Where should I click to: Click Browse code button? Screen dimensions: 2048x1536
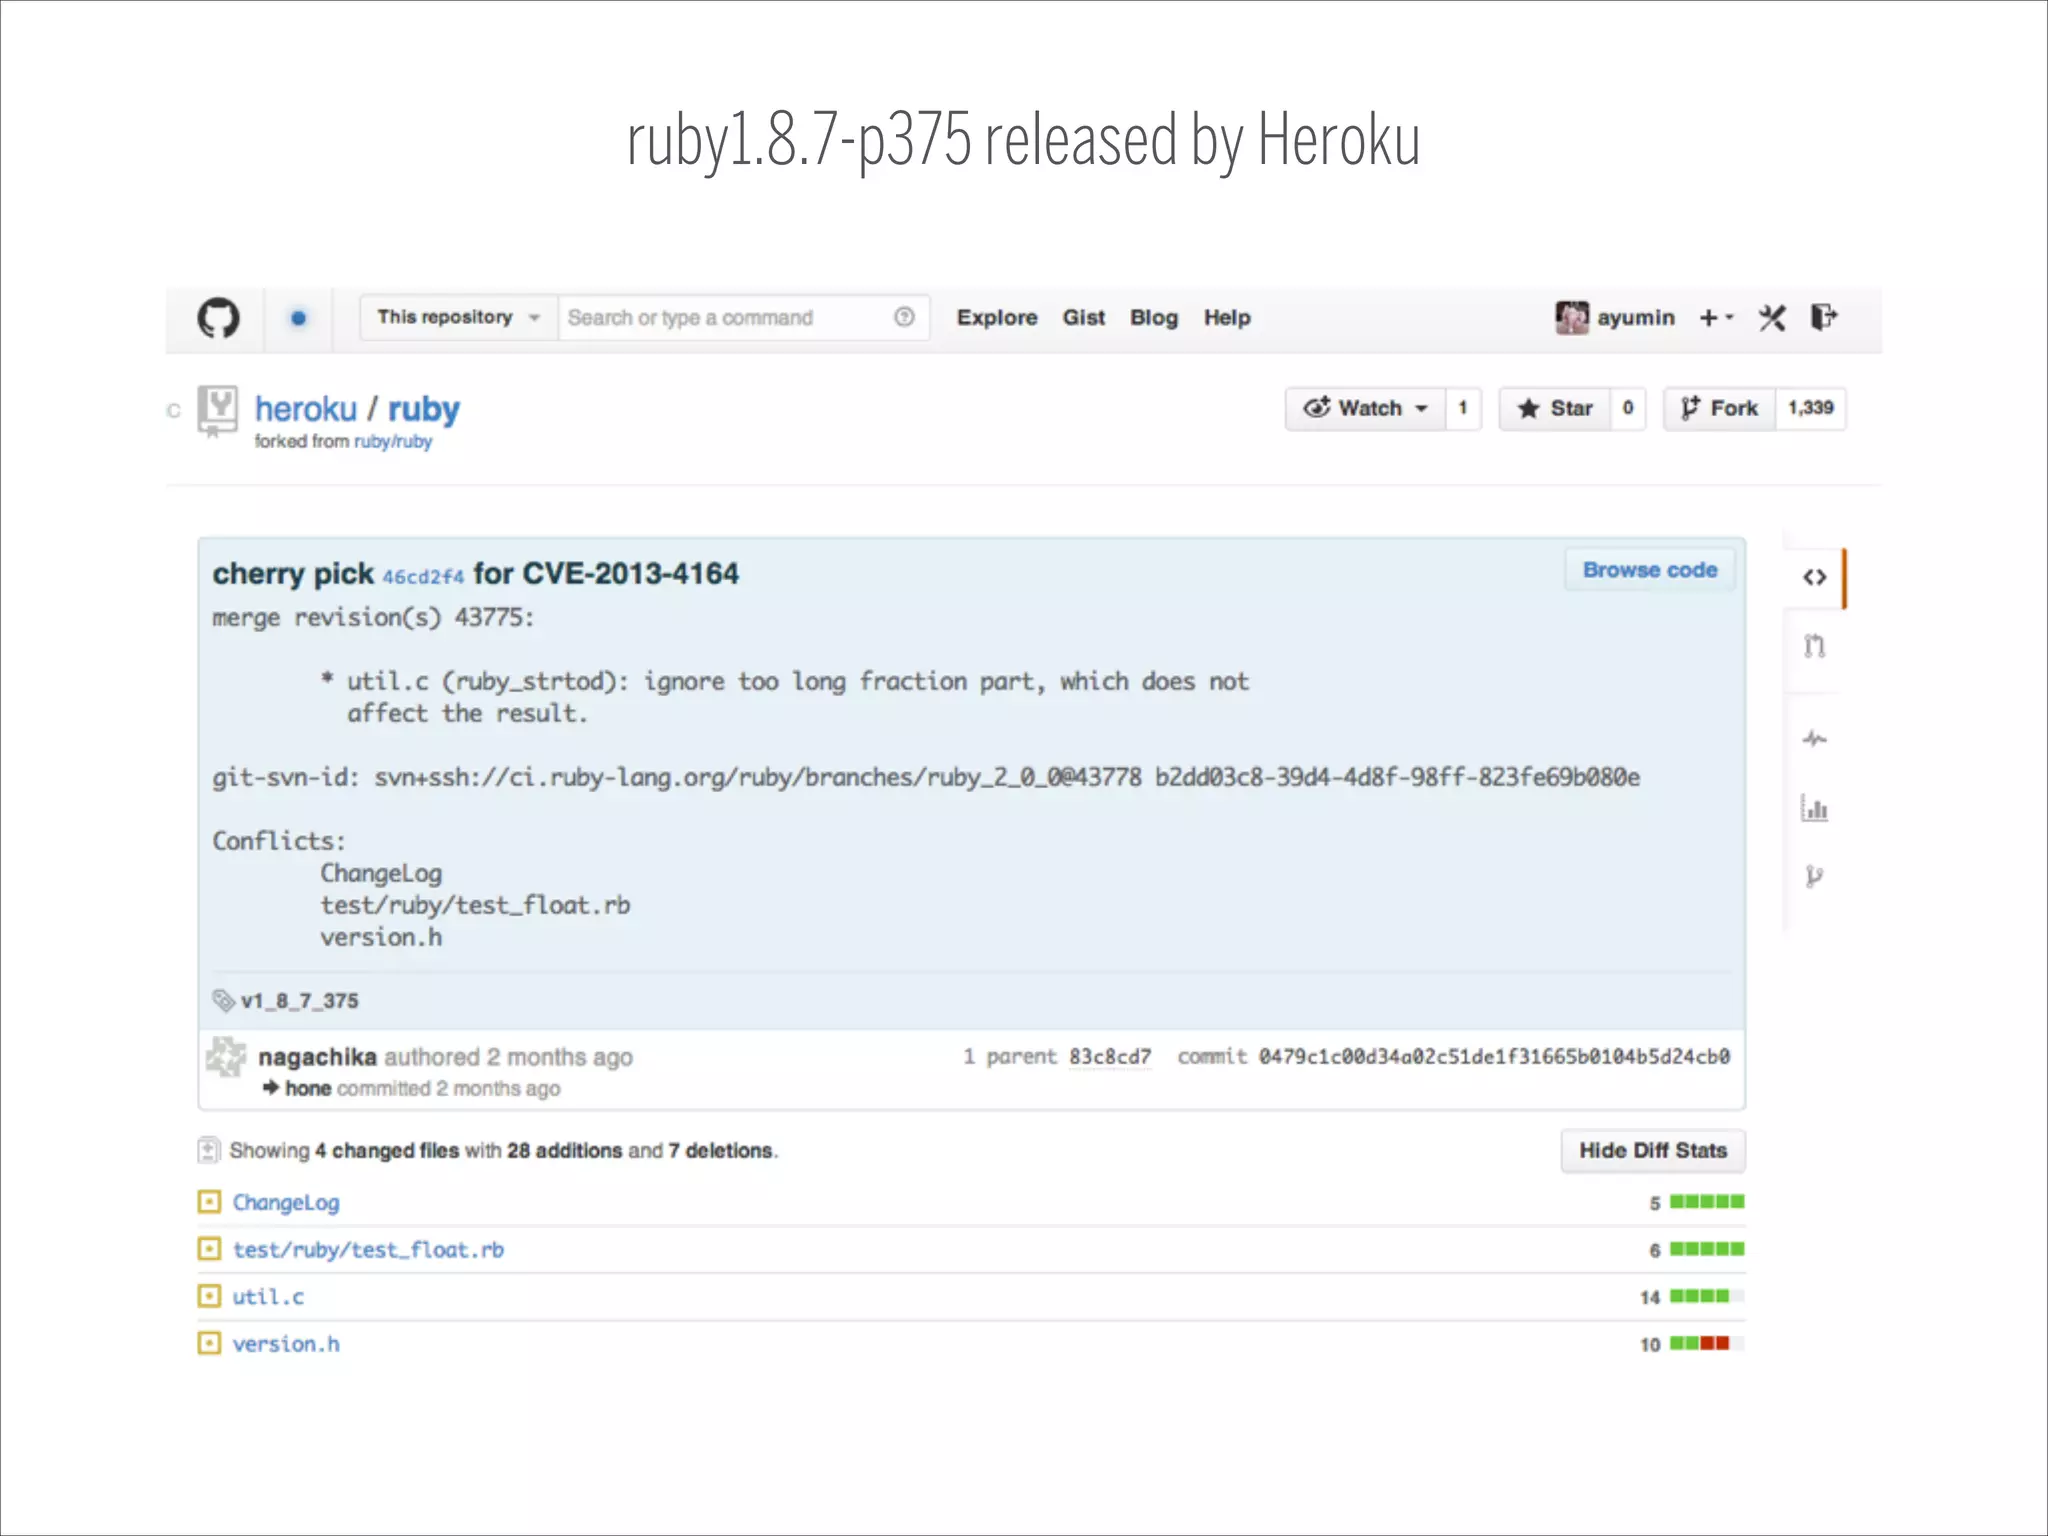(1650, 569)
